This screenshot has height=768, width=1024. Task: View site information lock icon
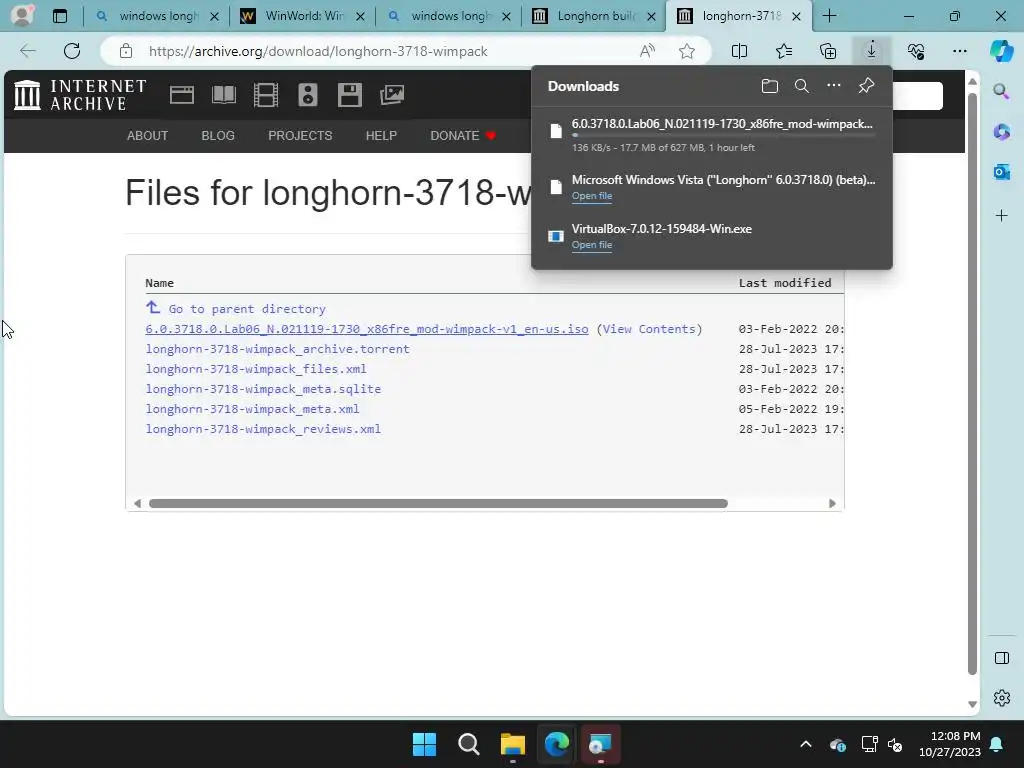point(126,51)
